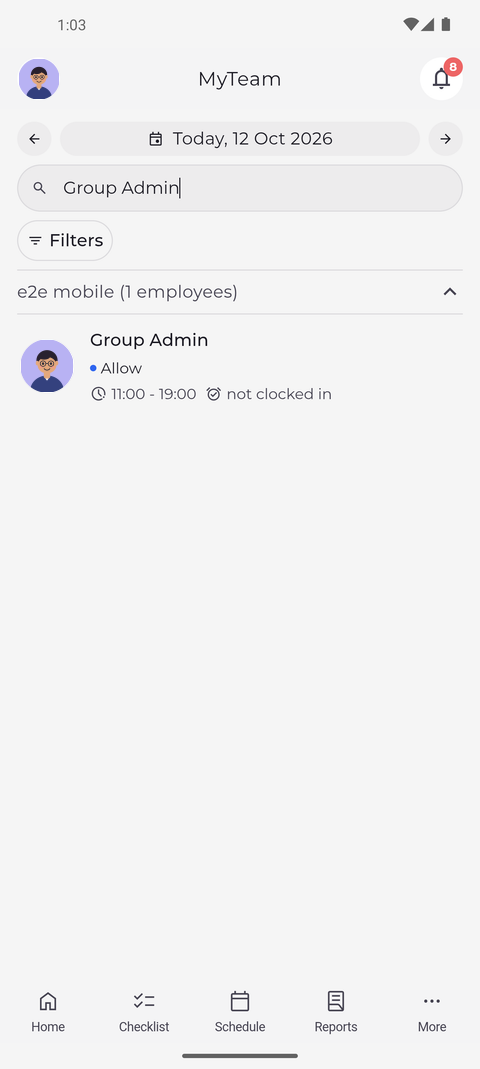Open the Reports tab
Screen dimensions: 480x1069
pyautogui.click(x=335, y=1012)
